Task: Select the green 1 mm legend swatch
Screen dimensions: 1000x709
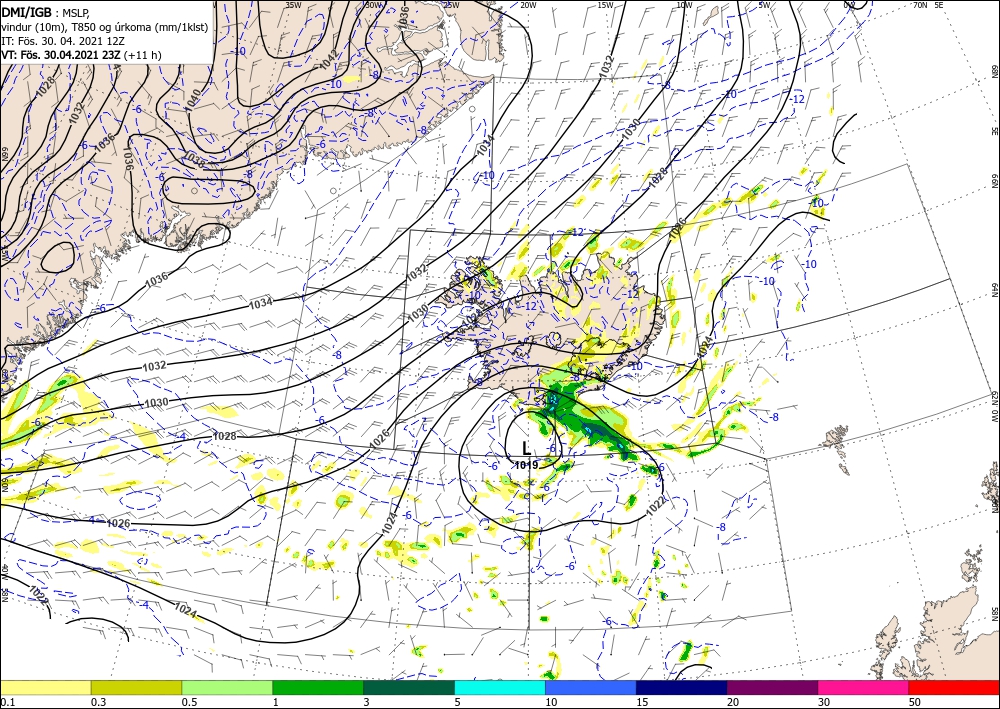Action: tap(318, 687)
